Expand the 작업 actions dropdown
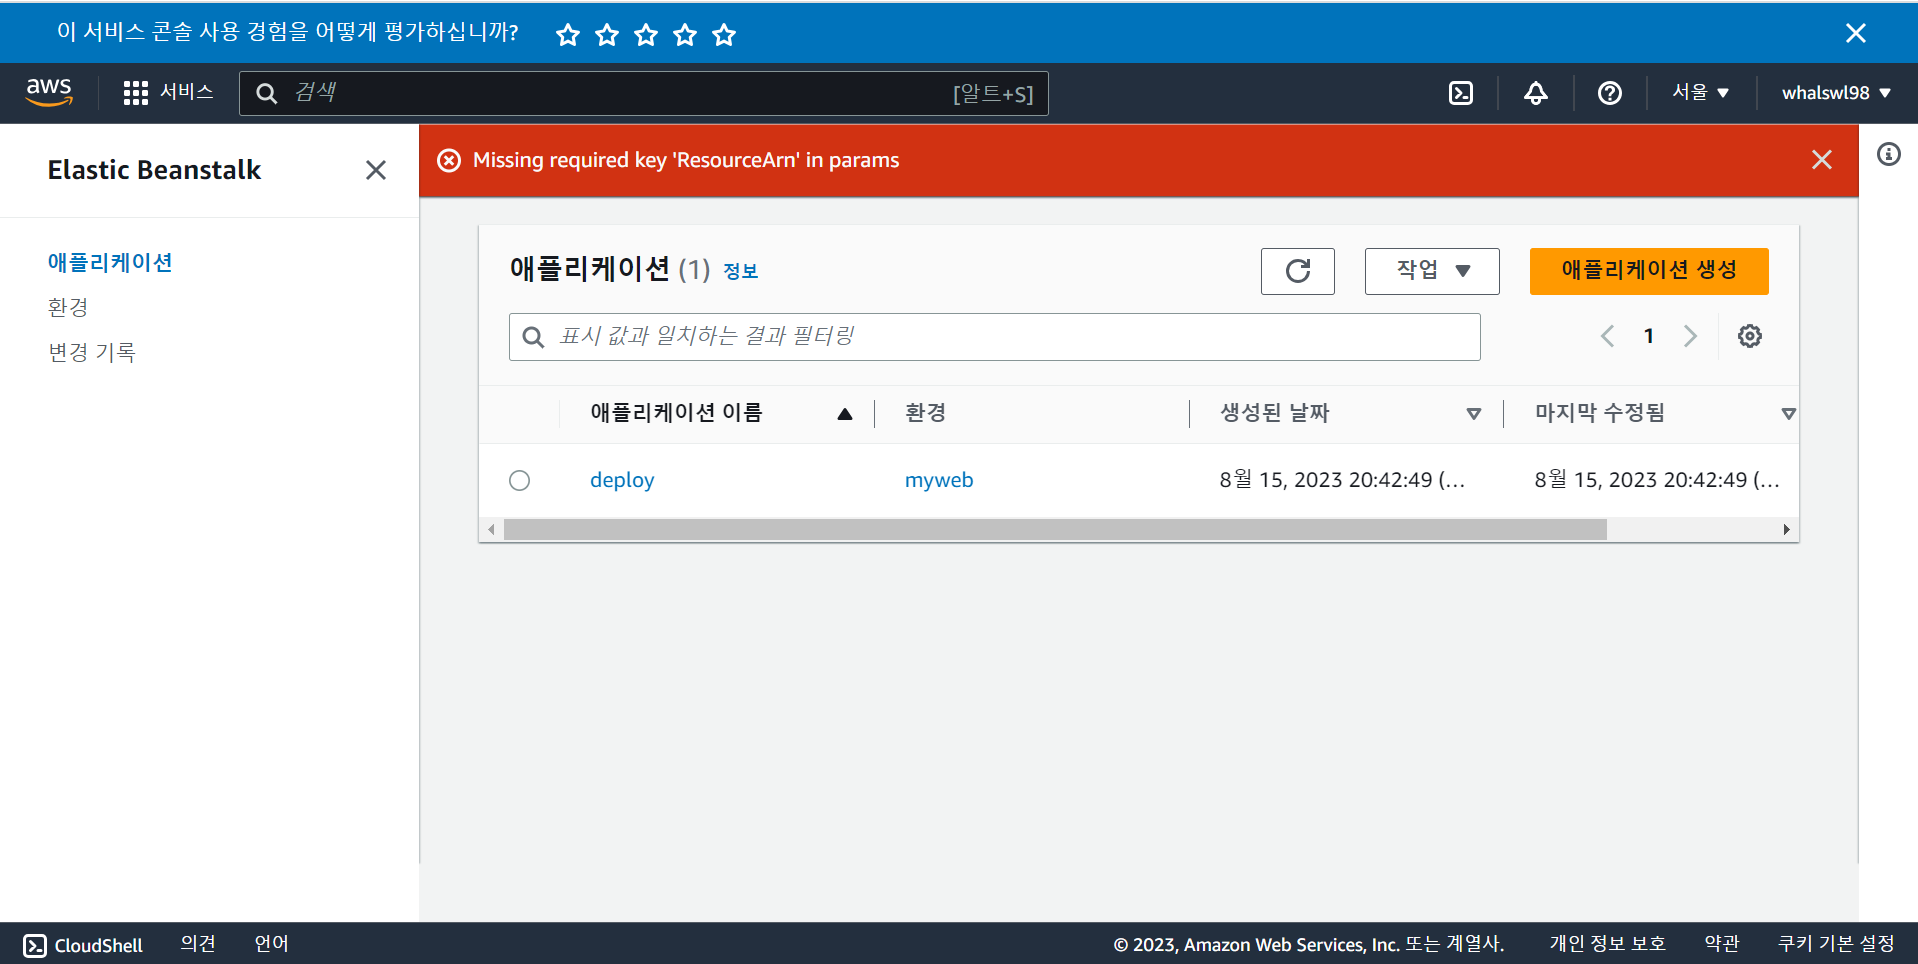Image resolution: width=1918 pixels, height=964 pixels. tap(1432, 271)
